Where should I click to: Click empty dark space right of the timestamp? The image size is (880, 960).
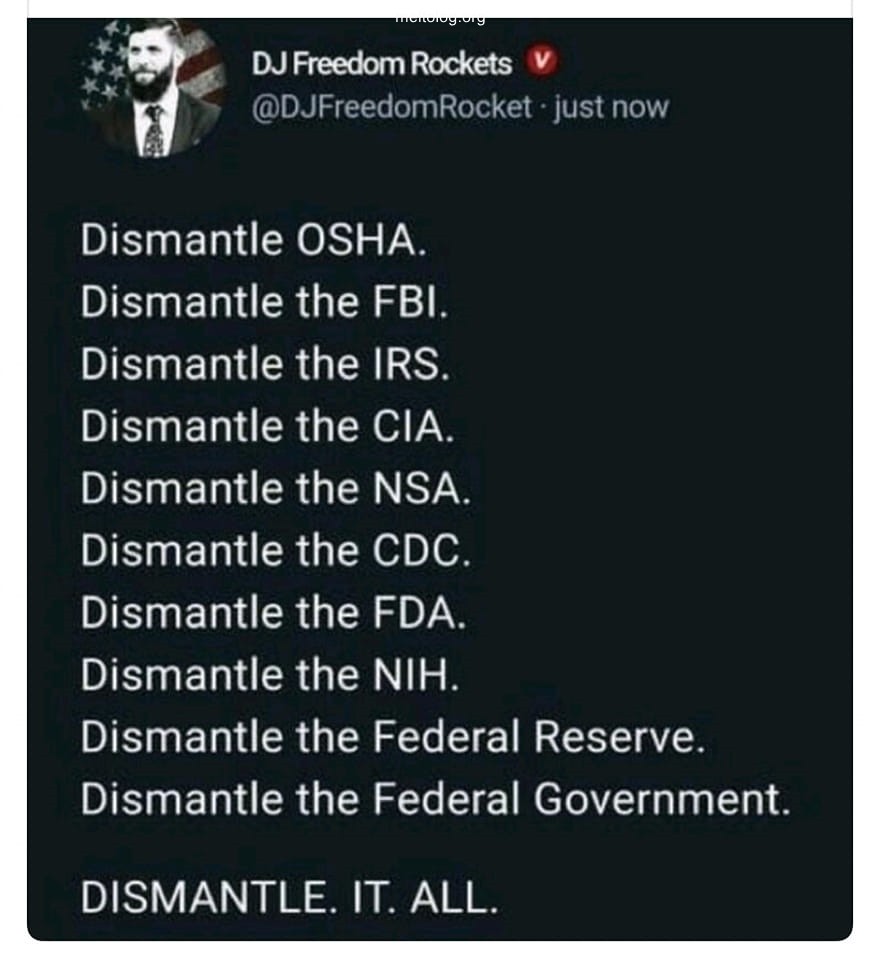click(x=760, y=107)
